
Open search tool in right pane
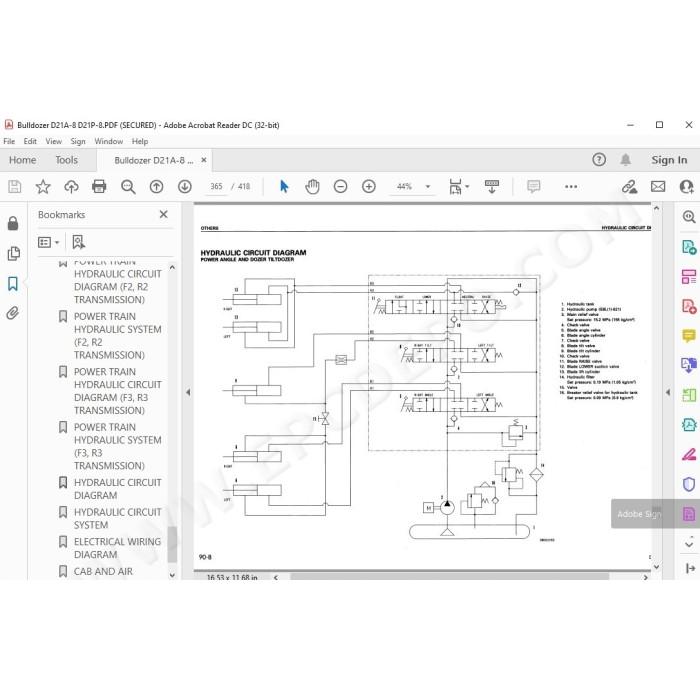[689, 217]
